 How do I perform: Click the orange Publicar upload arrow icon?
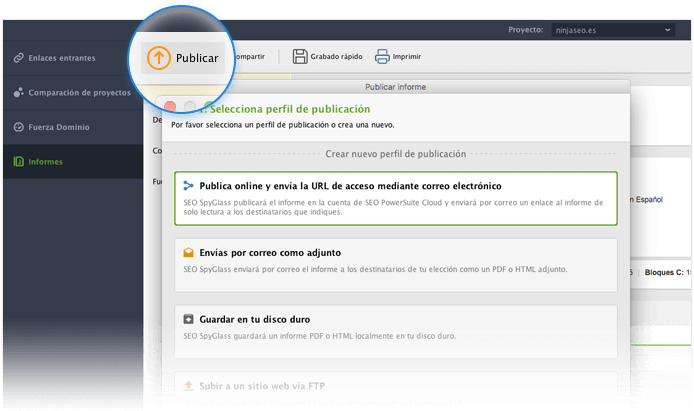(x=158, y=58)
